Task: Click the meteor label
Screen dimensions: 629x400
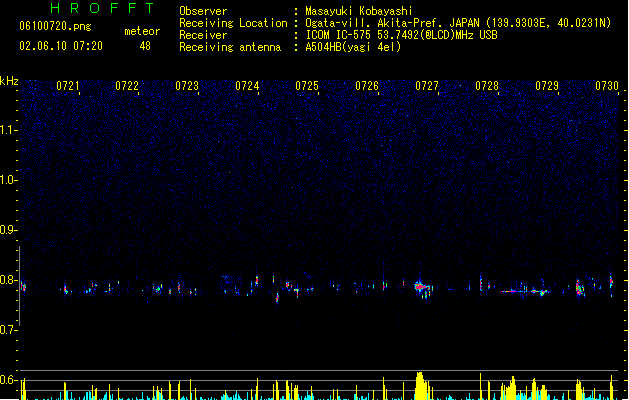Action: (142, 31)
